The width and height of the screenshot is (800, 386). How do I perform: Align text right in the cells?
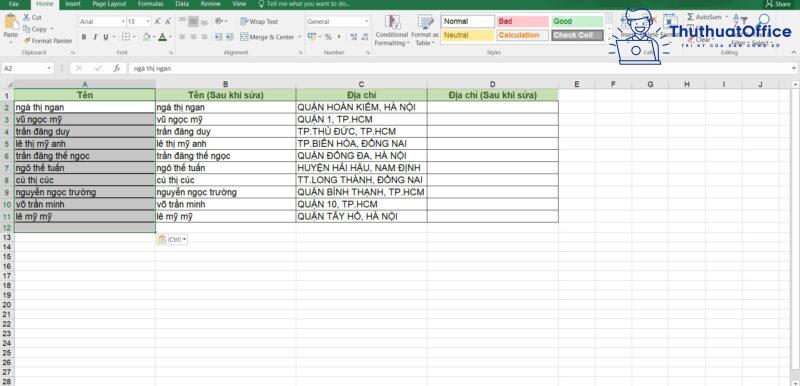pyautogui.click(x=205, y=37)
